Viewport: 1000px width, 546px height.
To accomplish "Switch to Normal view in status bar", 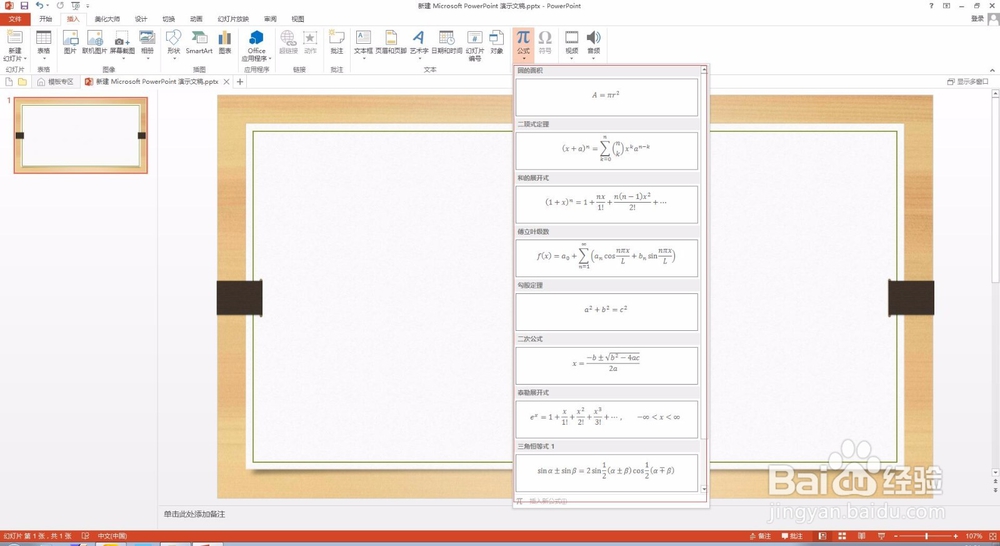I will pyautogui.click(x=822, y=536).
